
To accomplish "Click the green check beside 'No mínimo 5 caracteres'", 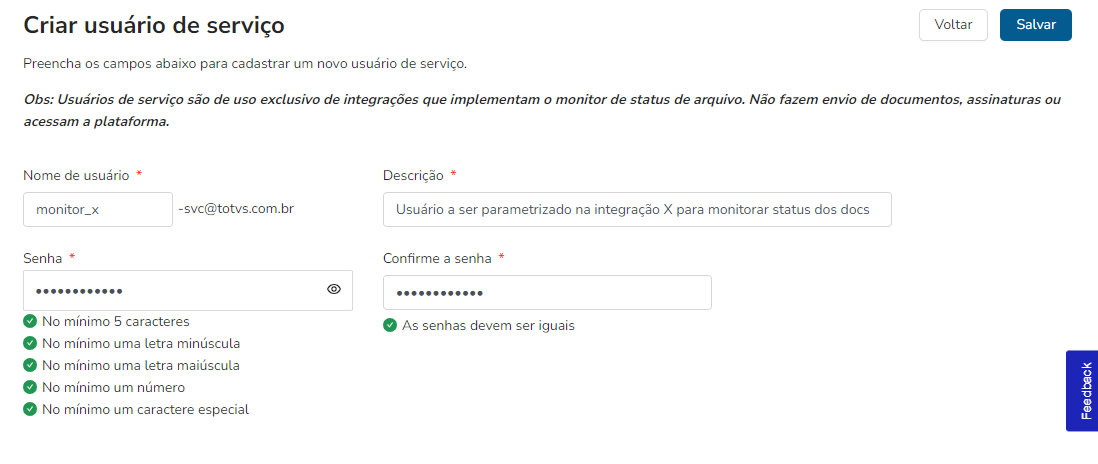I will coord(30,321).
